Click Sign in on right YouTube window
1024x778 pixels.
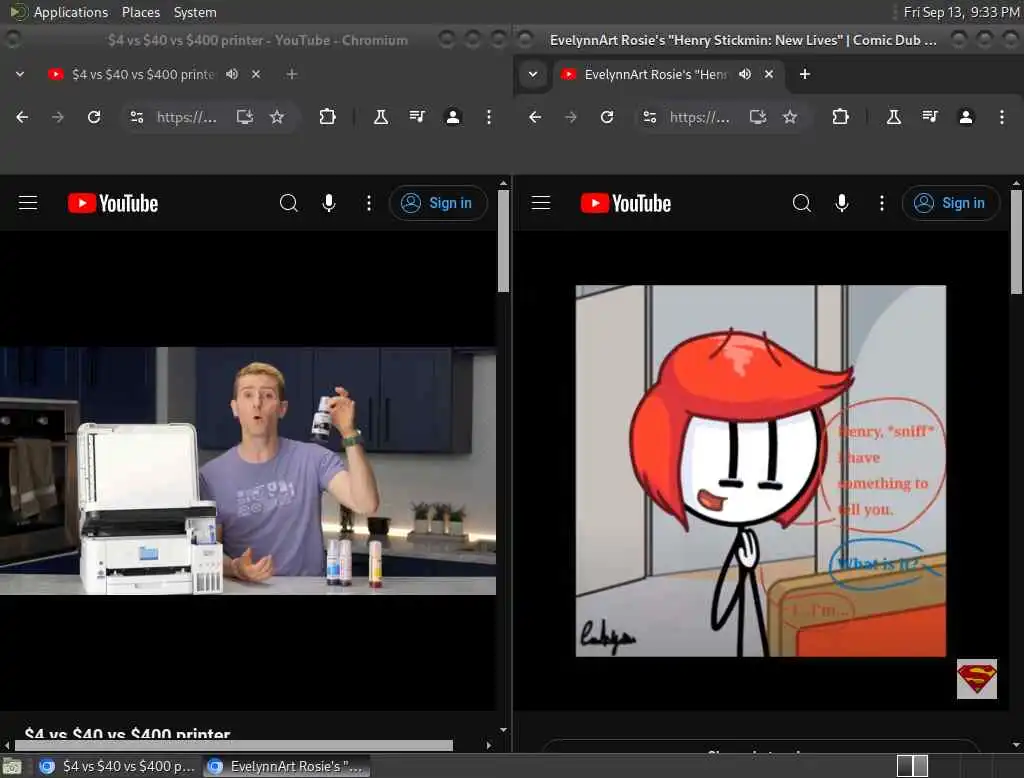coord(950,203)
